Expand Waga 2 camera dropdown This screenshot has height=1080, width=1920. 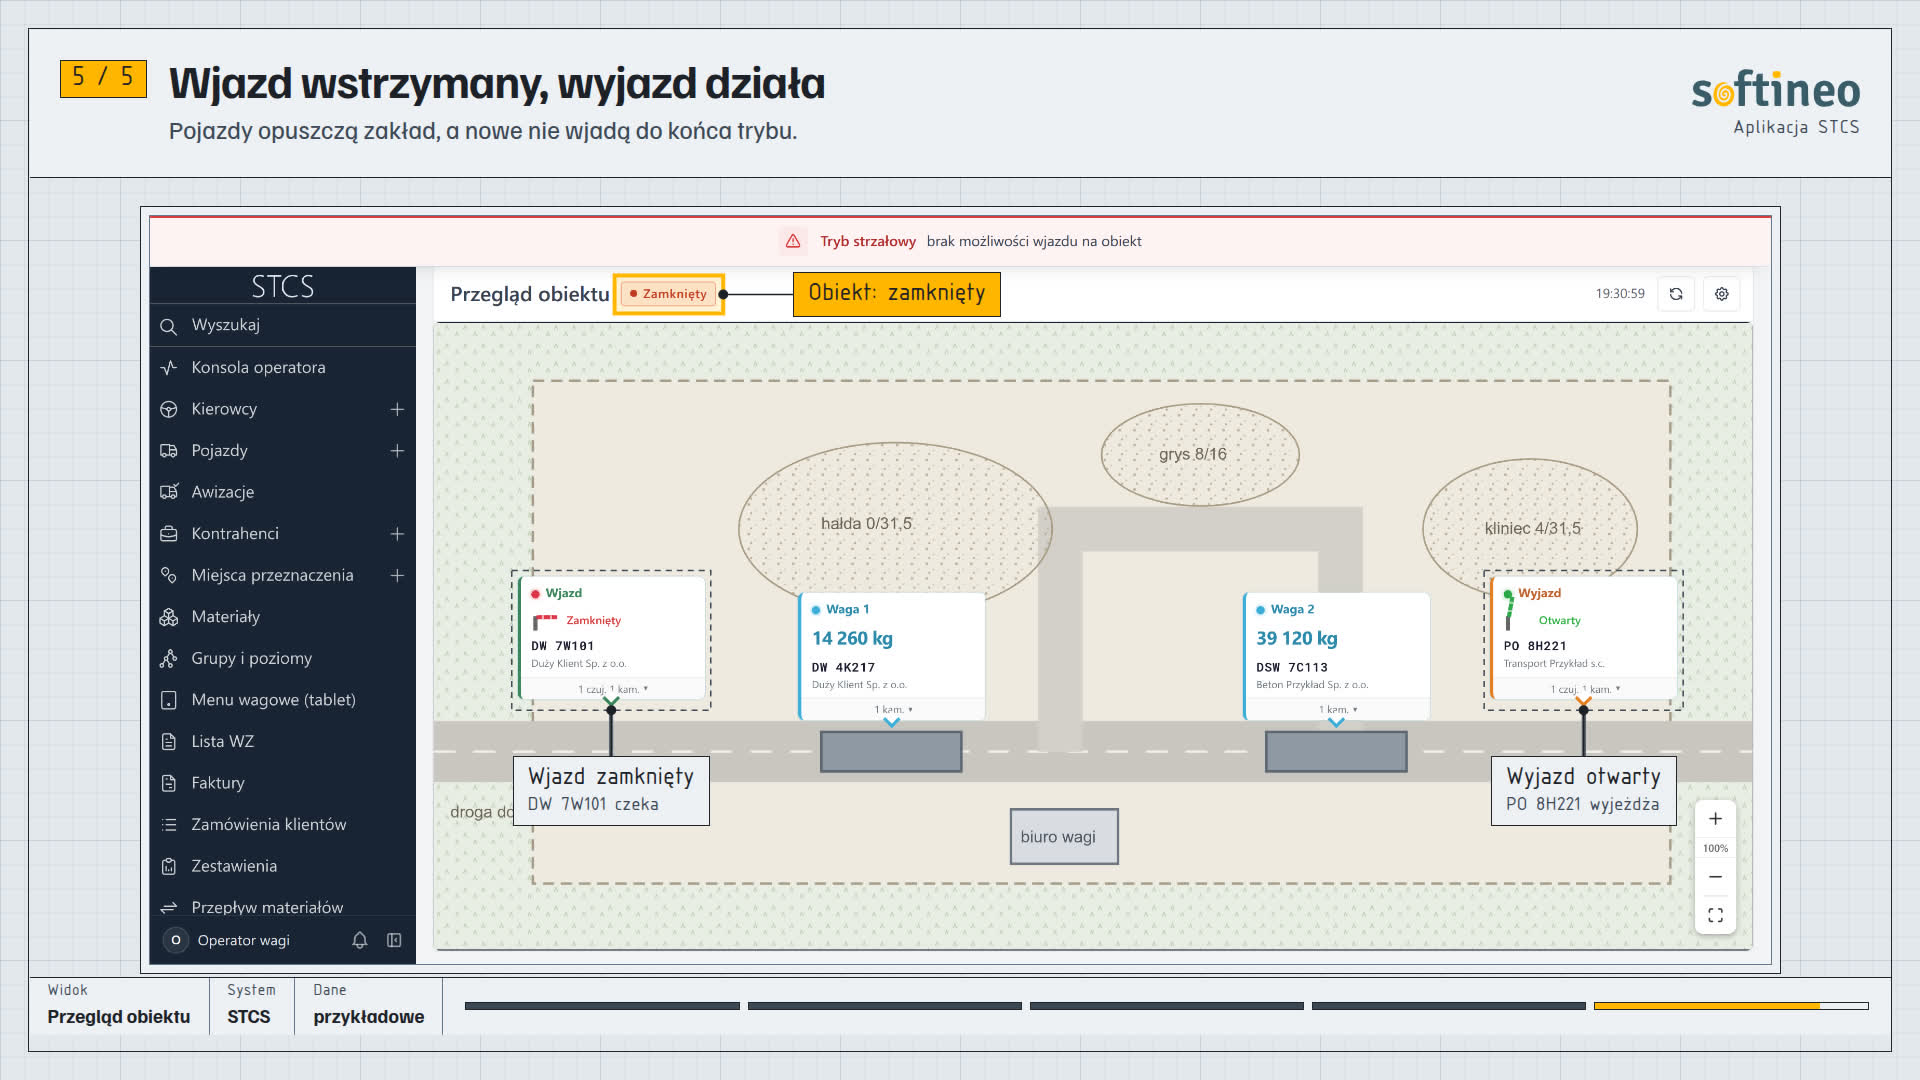[1338, 709]
